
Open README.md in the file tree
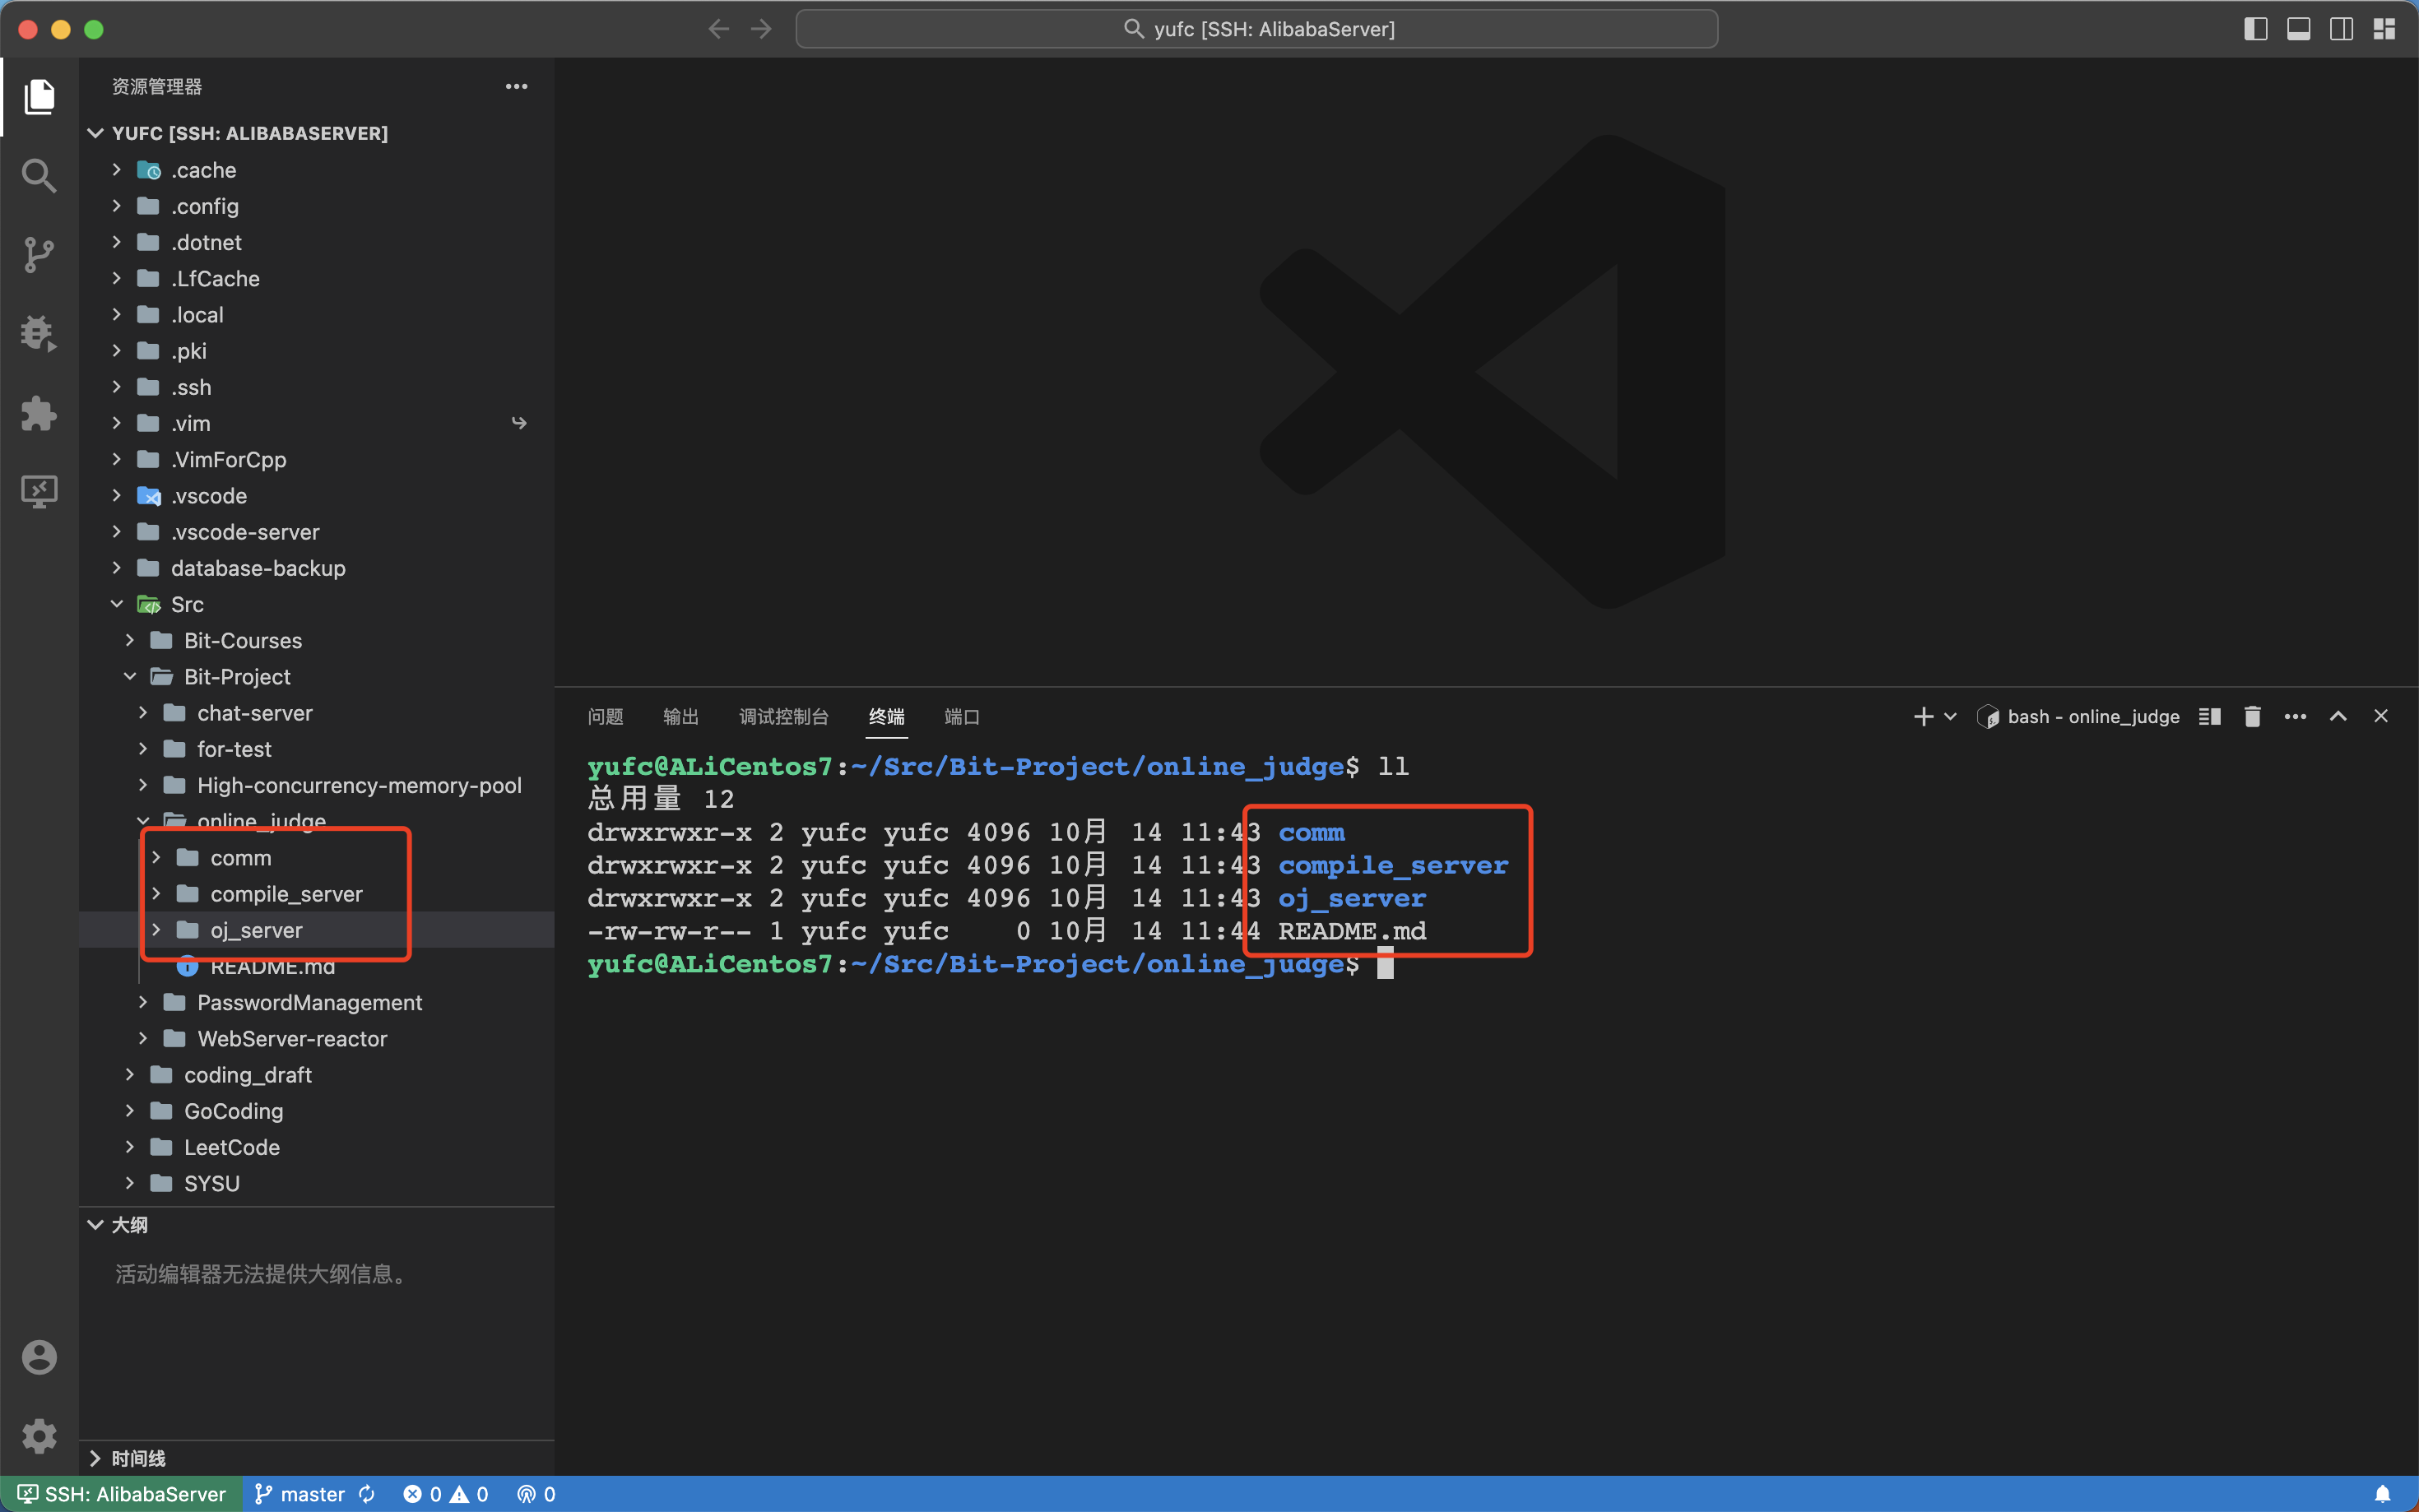point(316,966)
